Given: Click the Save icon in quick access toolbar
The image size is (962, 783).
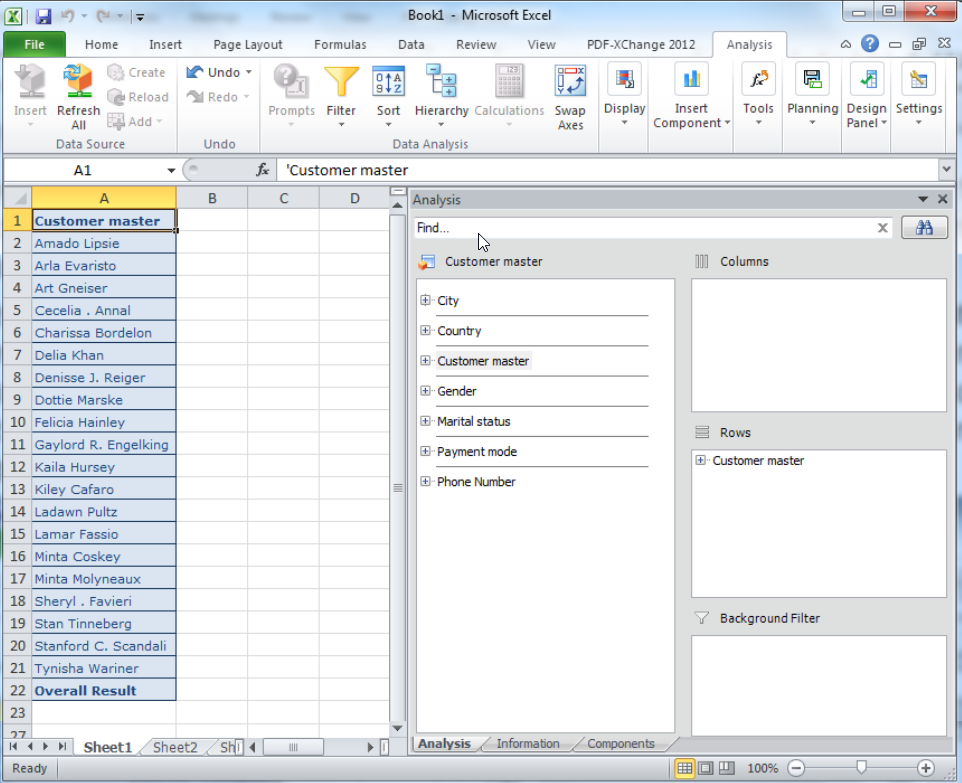Looking at the screenshot, I should [43, 16].
